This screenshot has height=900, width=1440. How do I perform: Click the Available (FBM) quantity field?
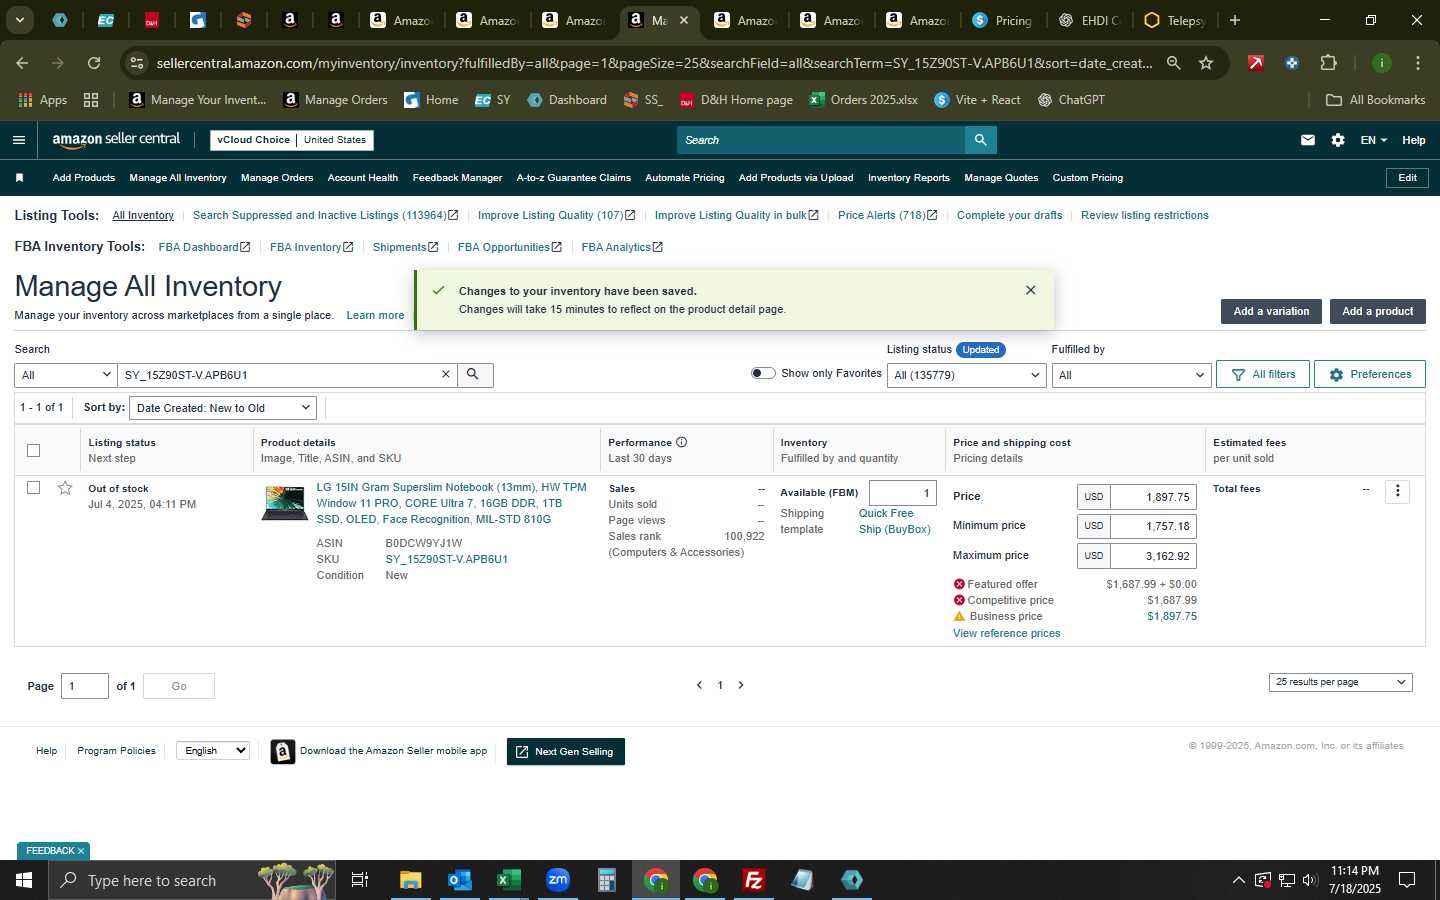[902, 493]
